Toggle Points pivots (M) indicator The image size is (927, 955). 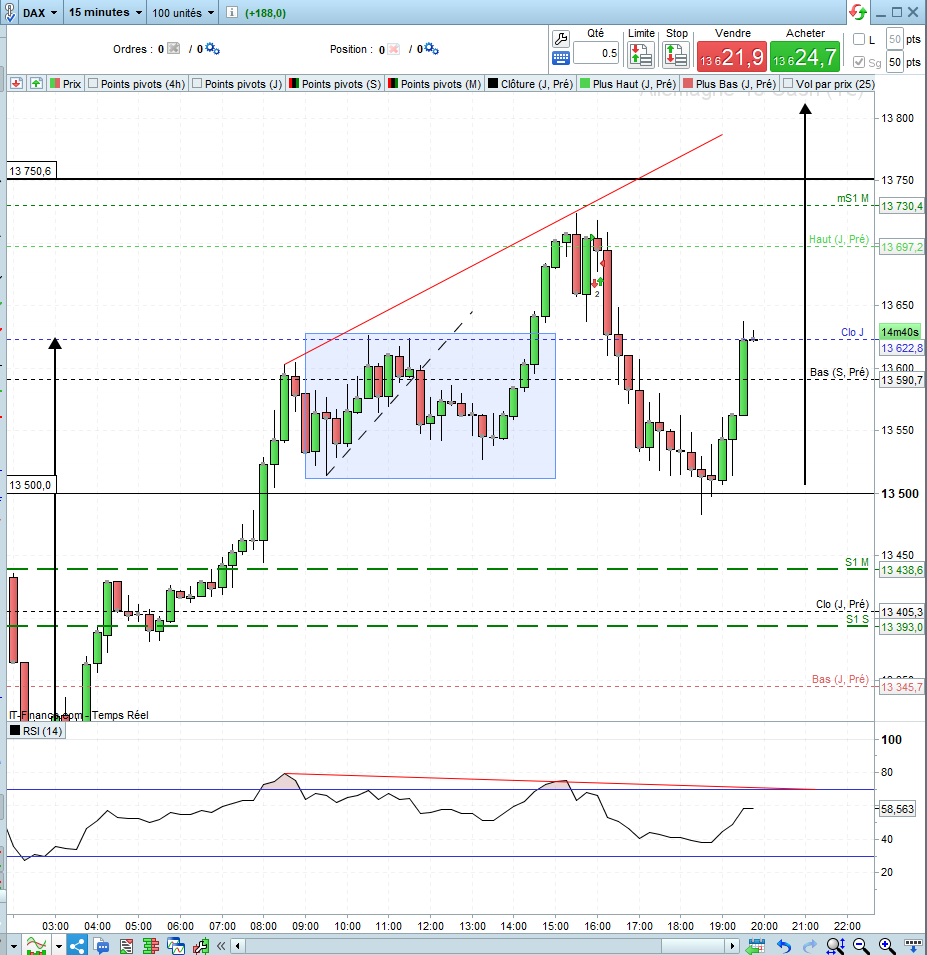(435, 83)
